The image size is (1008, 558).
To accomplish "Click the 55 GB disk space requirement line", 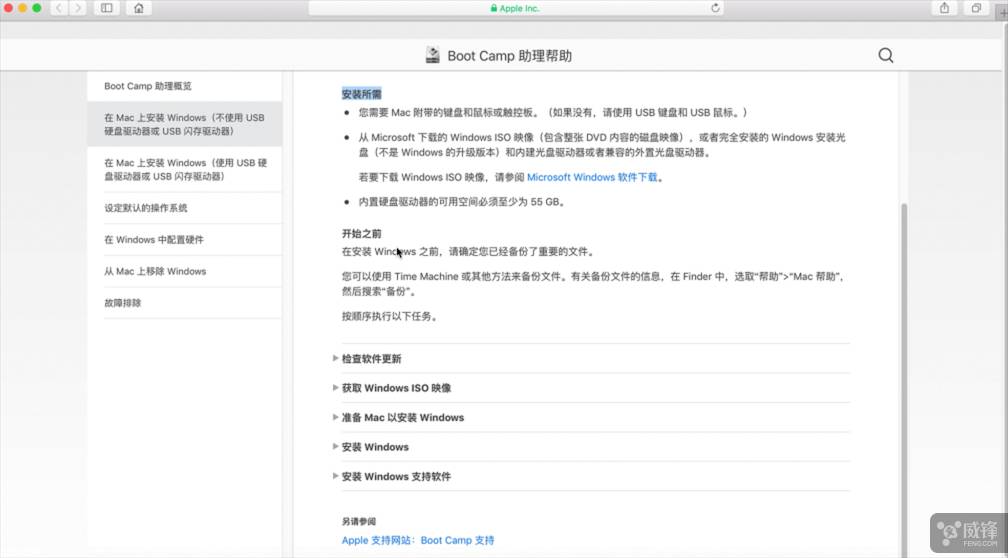I will [462, 202].
